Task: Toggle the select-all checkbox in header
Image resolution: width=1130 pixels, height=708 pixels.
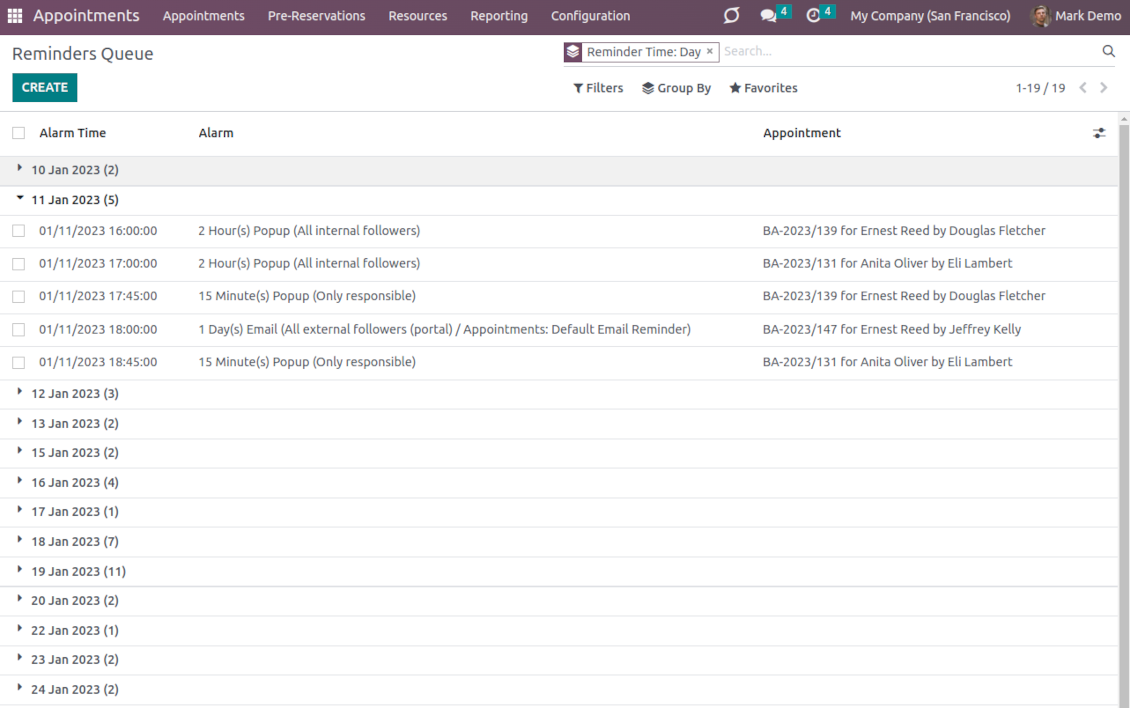Action: [19, 133]
